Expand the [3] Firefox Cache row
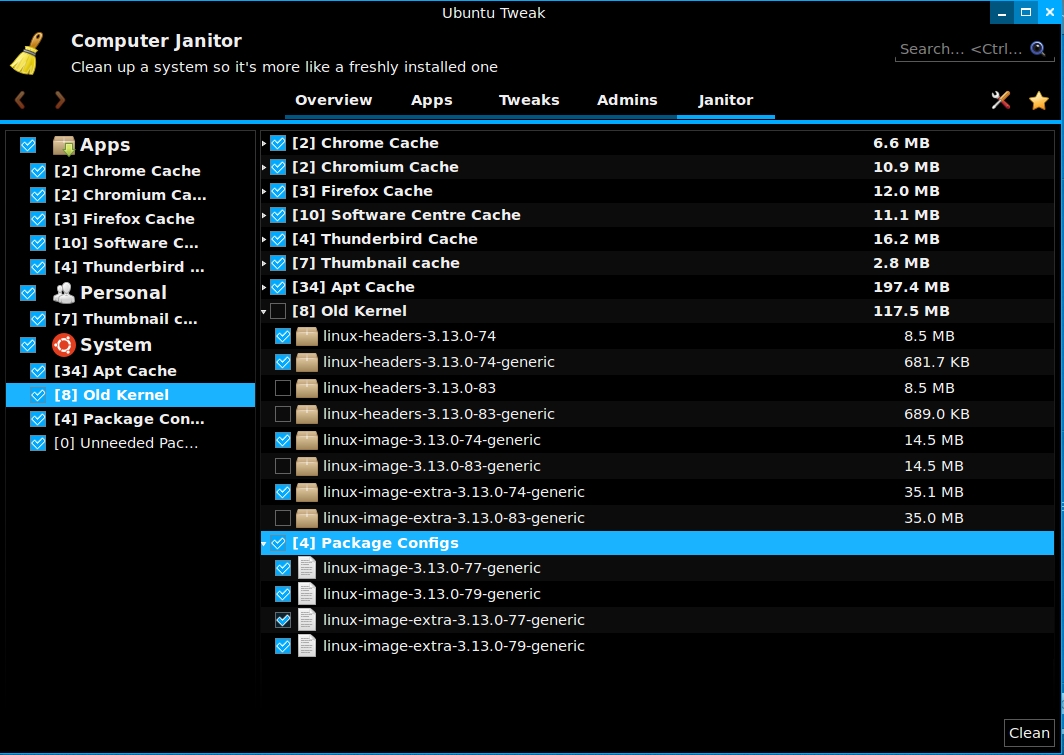Screen dimensions: 1064x755 264,192
